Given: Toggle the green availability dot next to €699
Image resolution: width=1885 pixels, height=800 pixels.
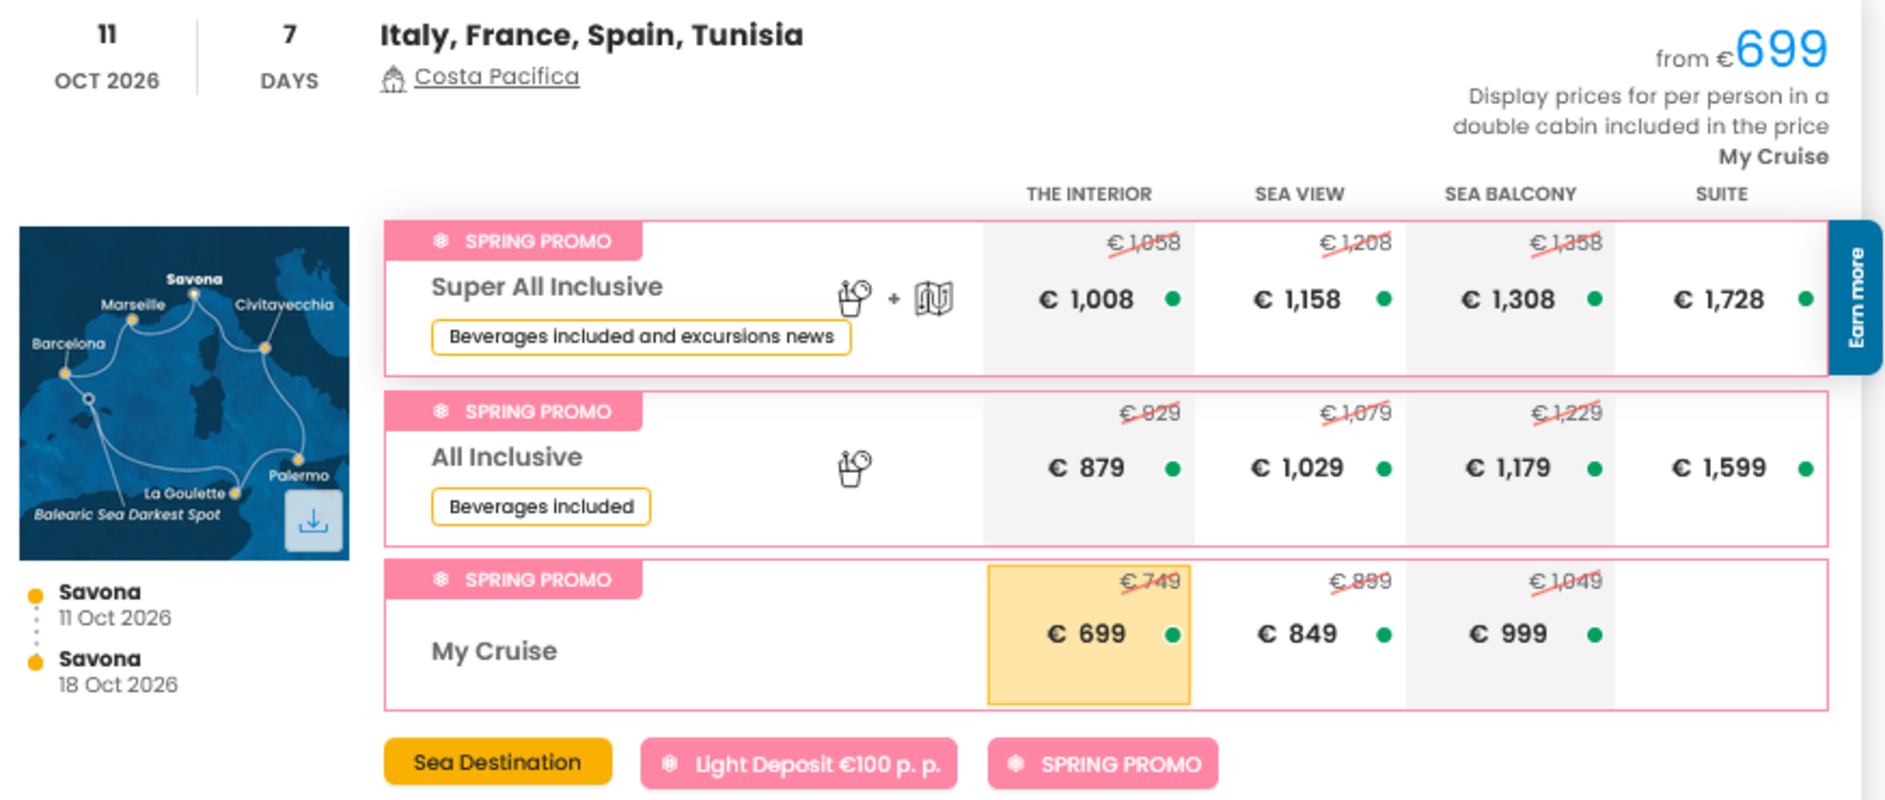Looking at the screenshot, I should [1171, 633].
